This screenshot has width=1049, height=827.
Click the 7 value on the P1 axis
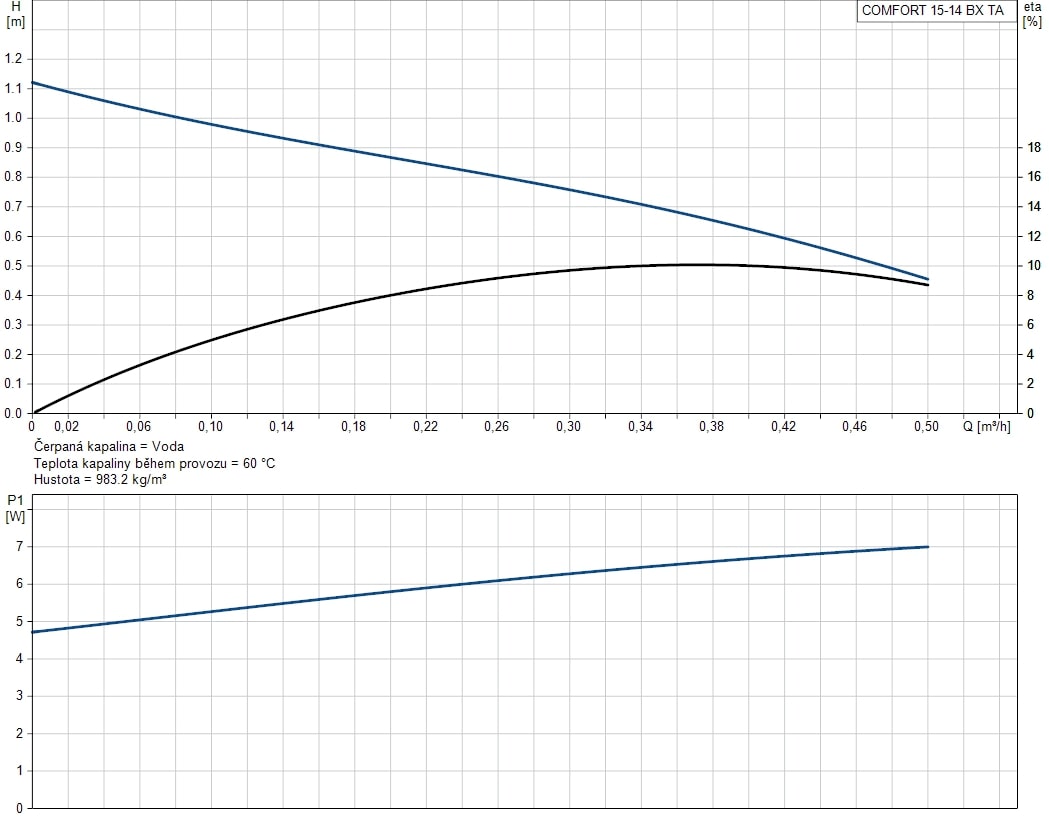pos(17,547)
